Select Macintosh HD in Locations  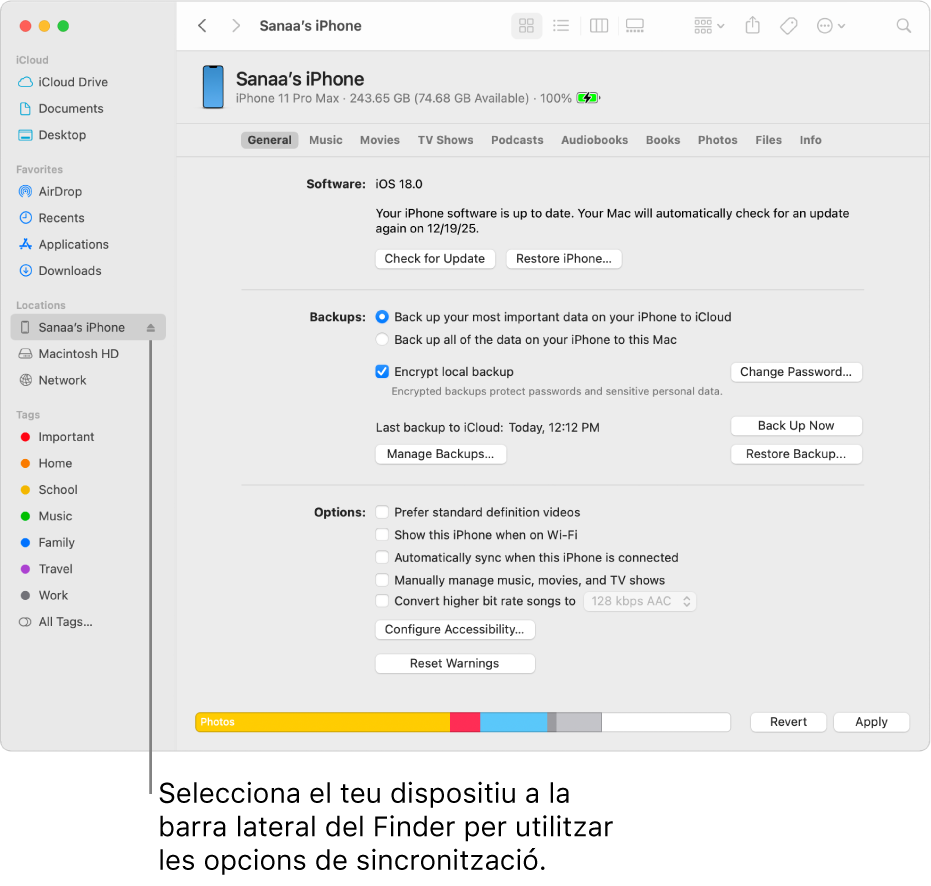click(68, 354)
